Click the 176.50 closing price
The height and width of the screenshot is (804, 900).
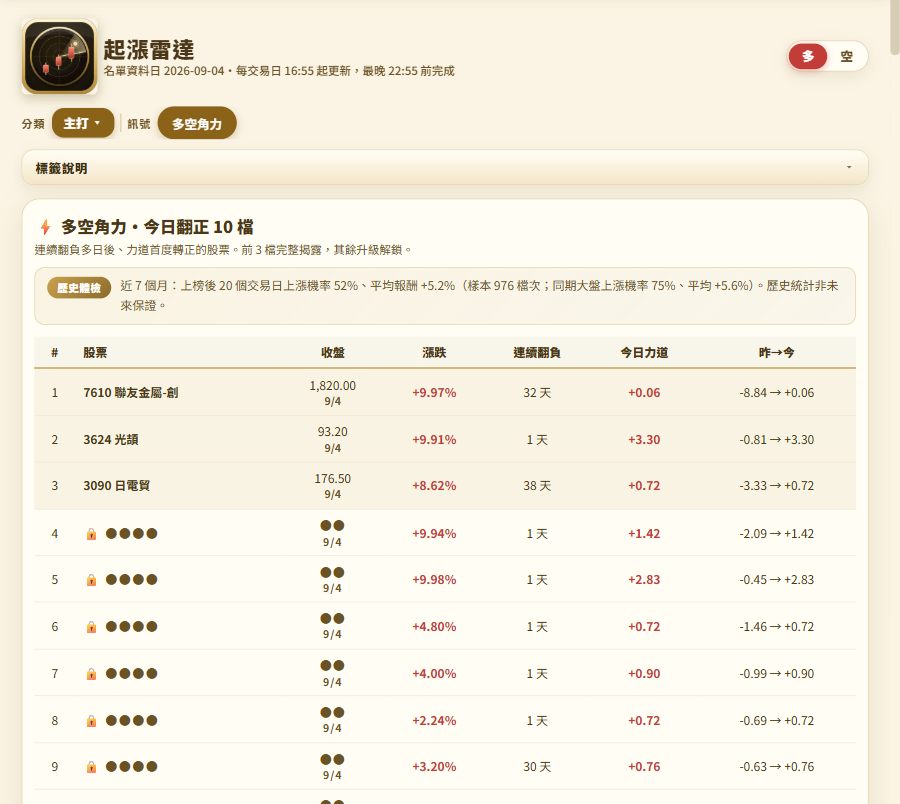333,479
